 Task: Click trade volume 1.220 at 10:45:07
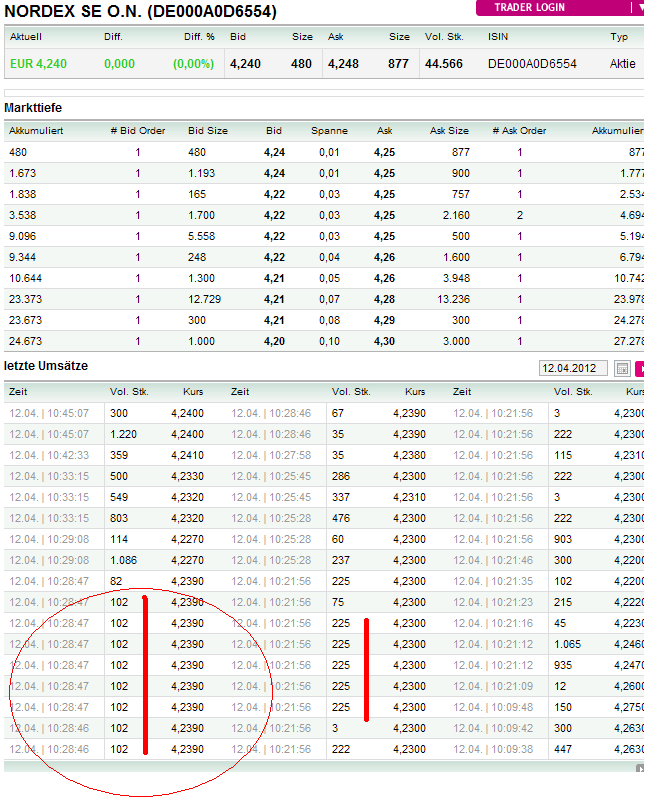(x=123, y=434)
